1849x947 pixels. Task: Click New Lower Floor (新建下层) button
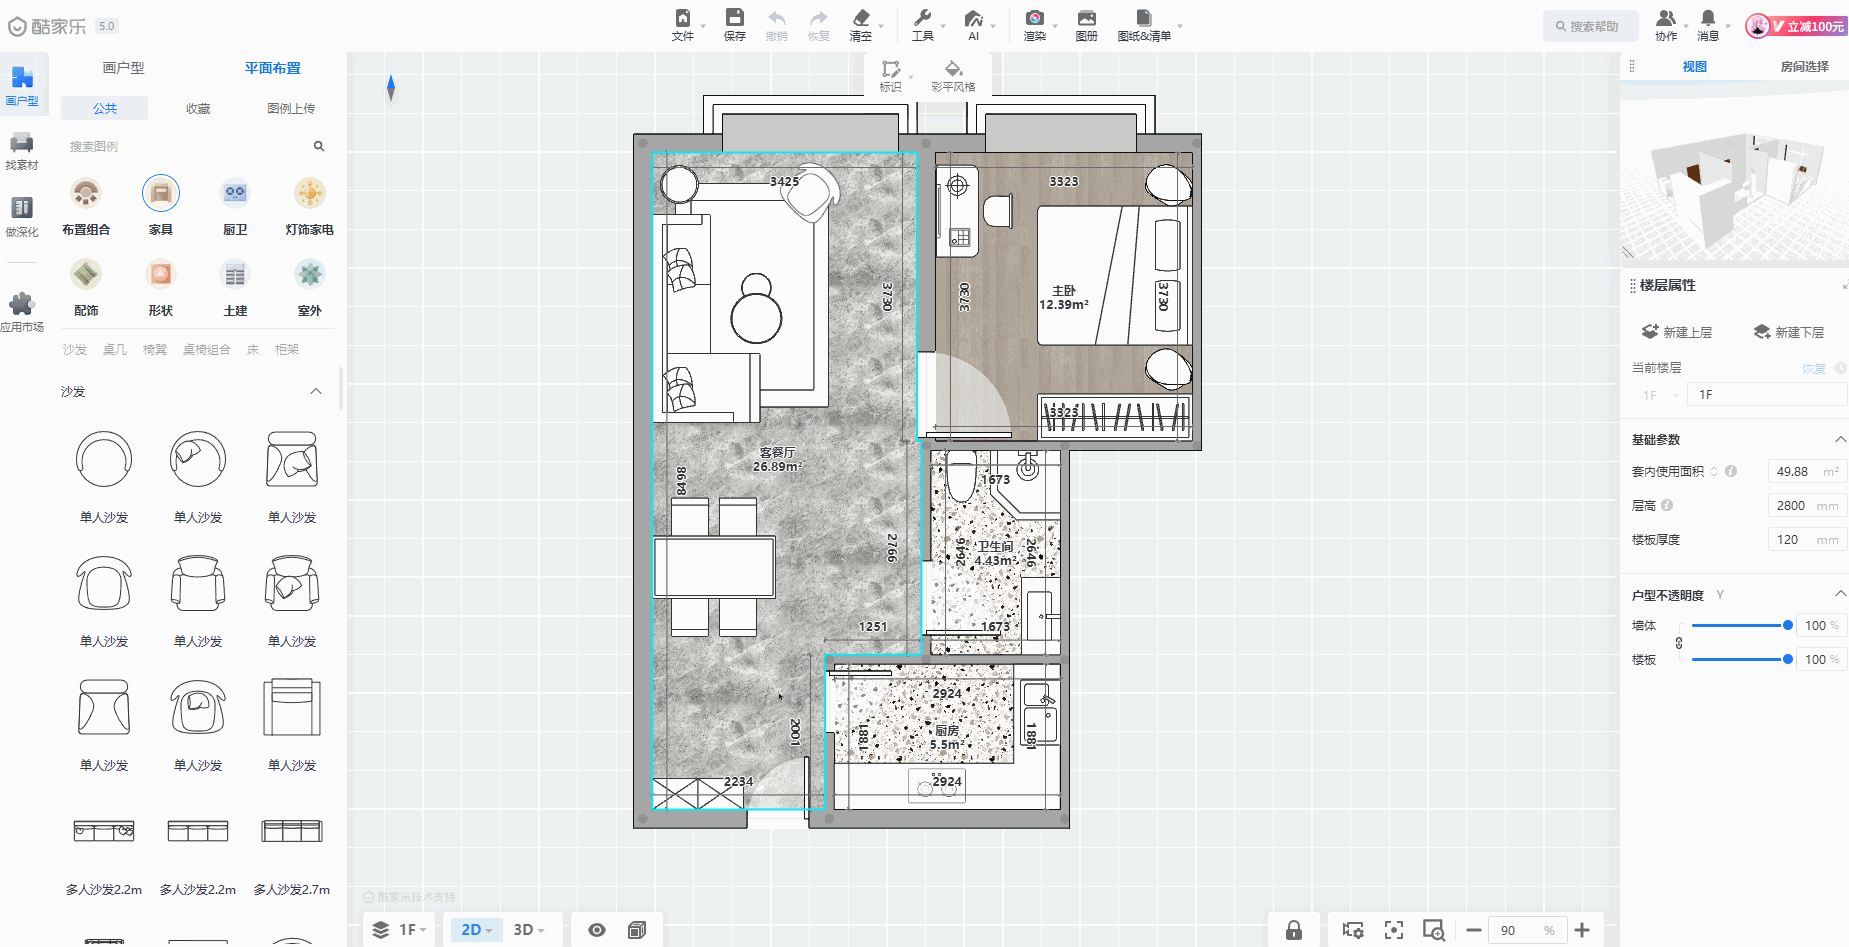click(1789, 332)
